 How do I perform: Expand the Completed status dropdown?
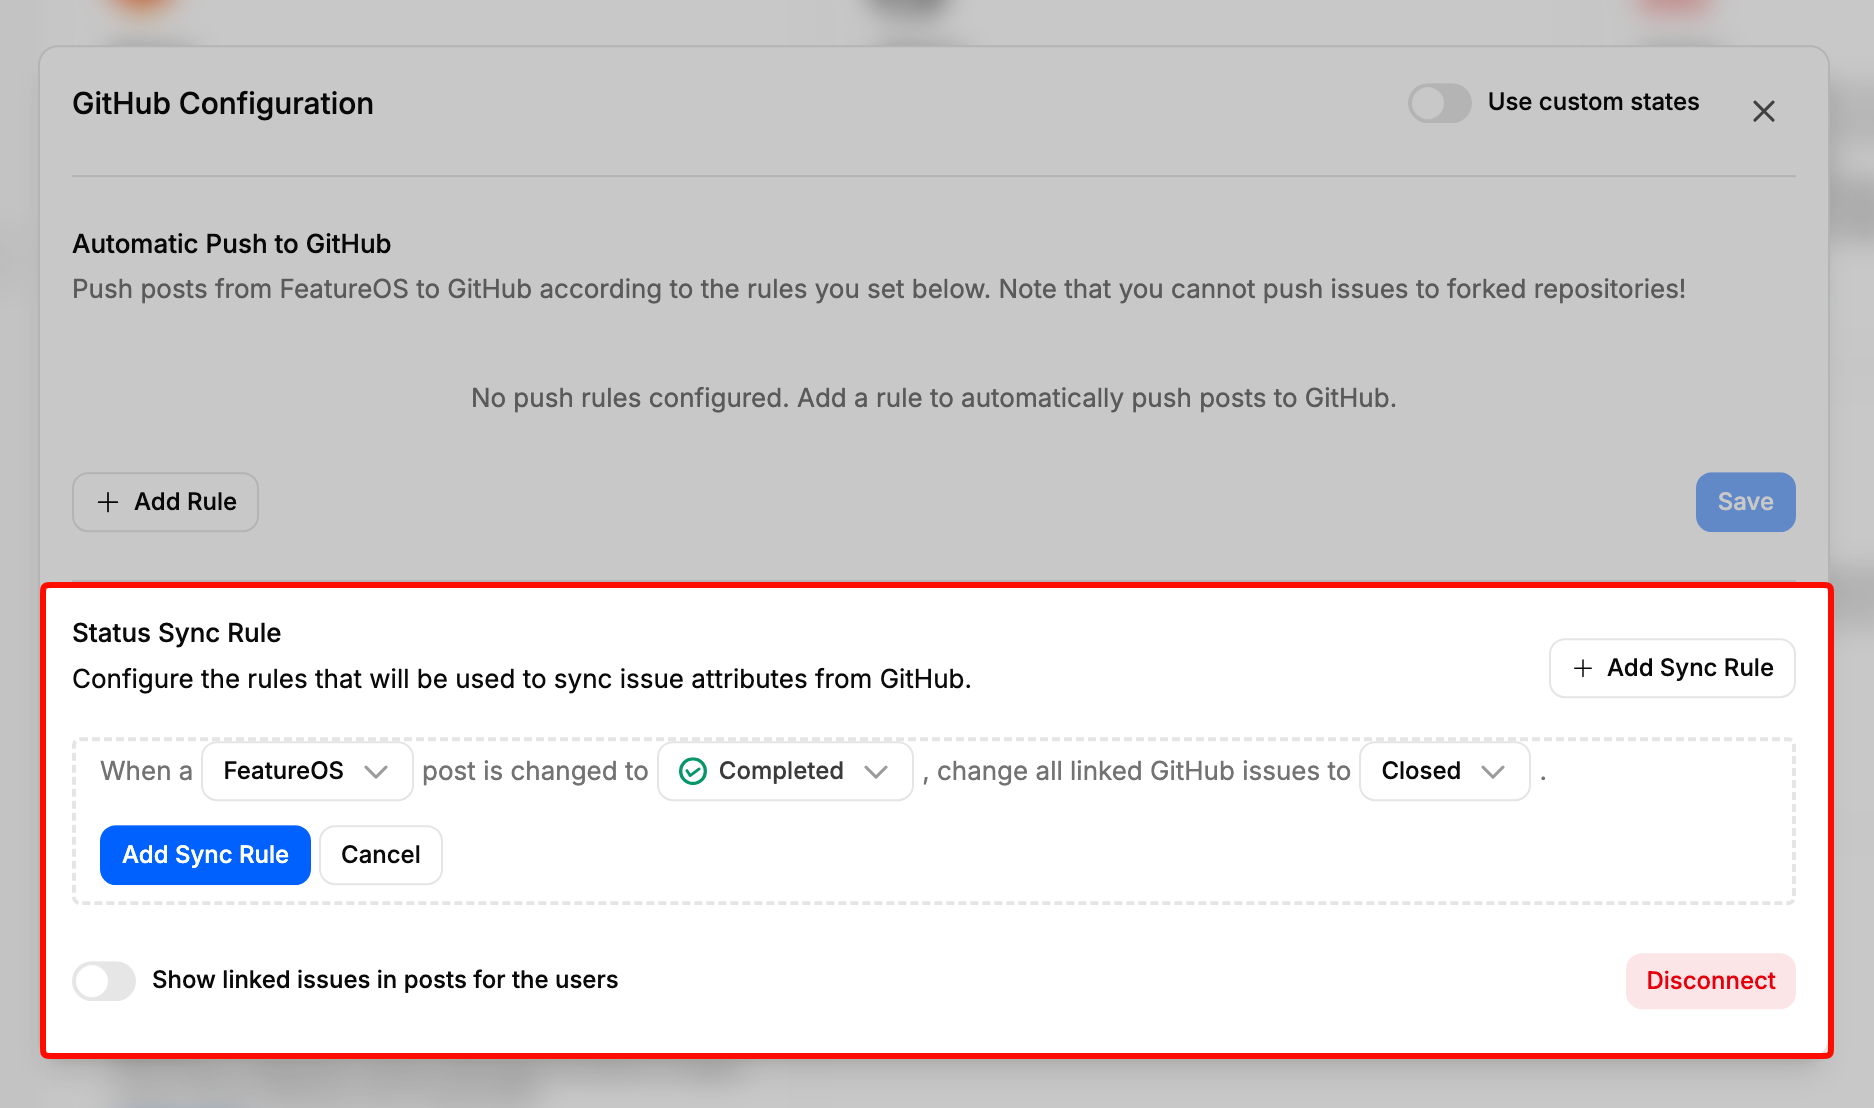click(x=785, y=771)
